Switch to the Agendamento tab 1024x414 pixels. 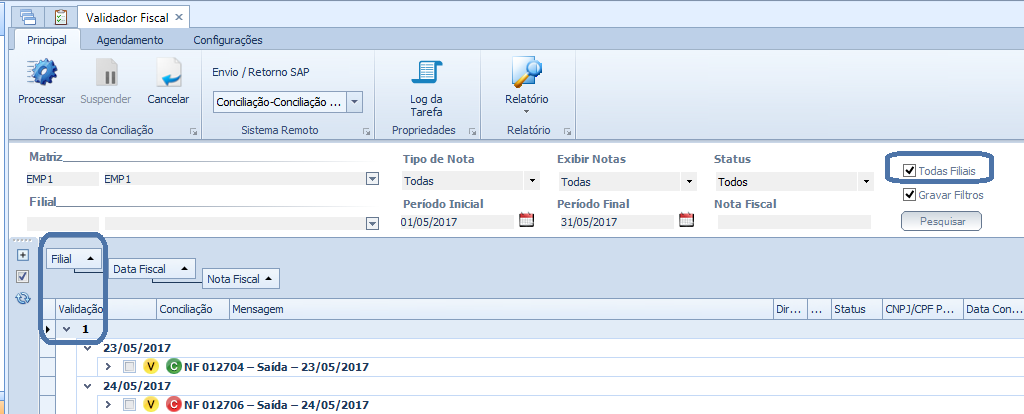point(129,40)
